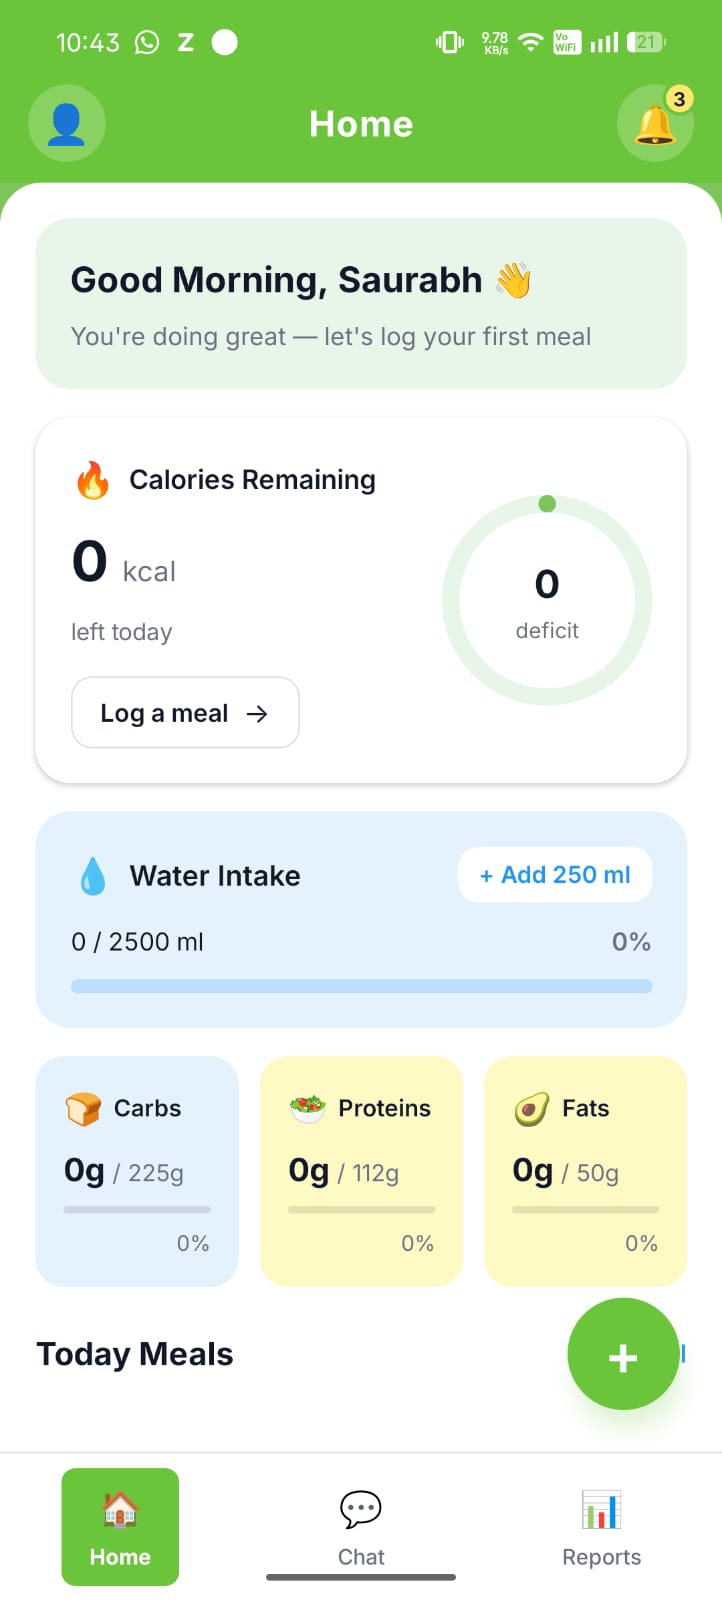Tap the notification bell icon
This screenshot has width=722, height=1600.
click(x=655, y=124)
